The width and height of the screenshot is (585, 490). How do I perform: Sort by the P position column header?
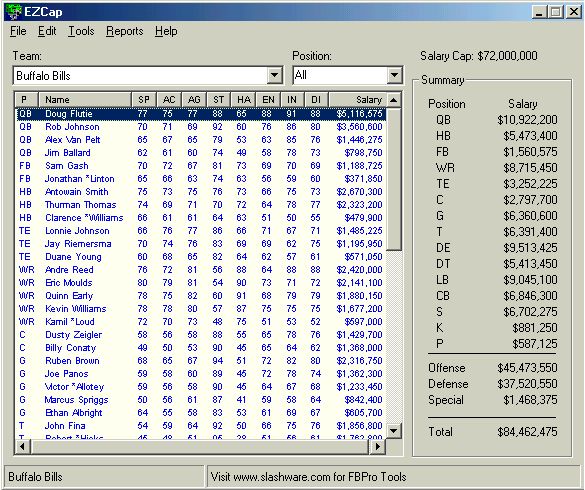tap(27, 99)
